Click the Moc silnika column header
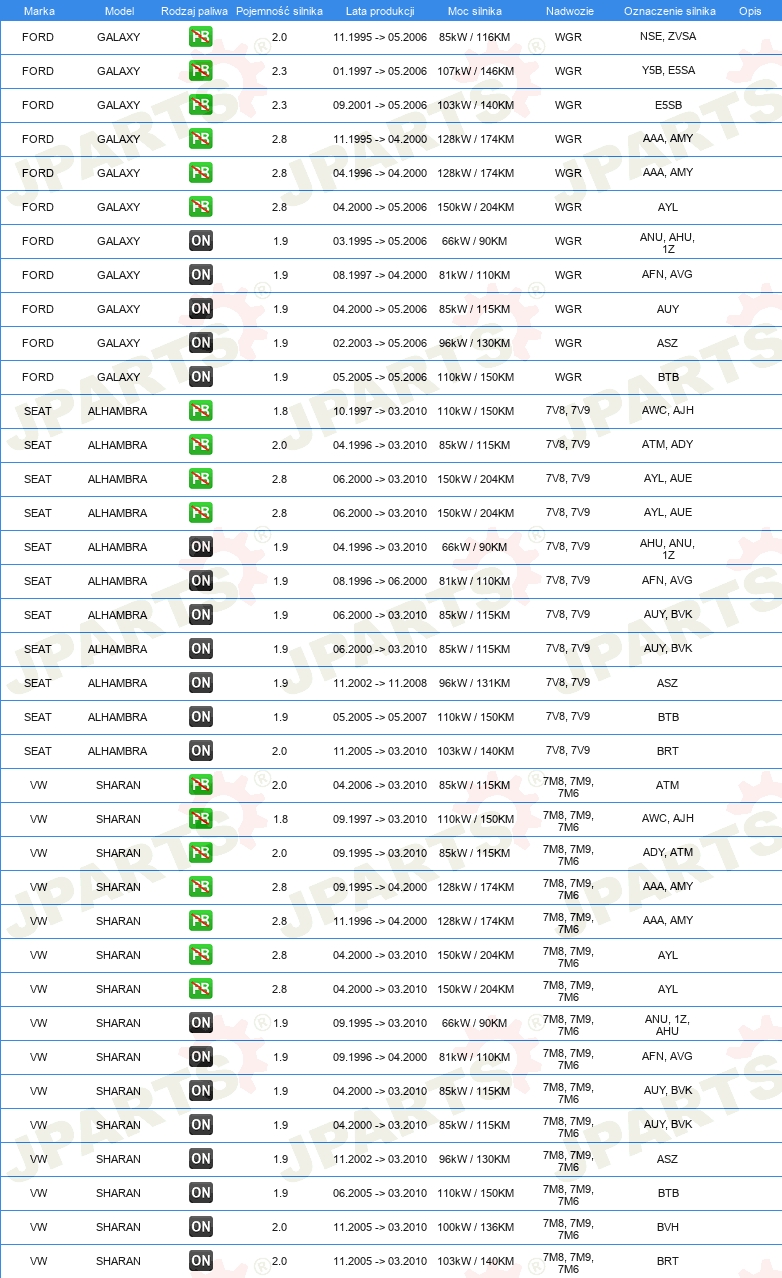782x1278 pixels. coord(475,11)
